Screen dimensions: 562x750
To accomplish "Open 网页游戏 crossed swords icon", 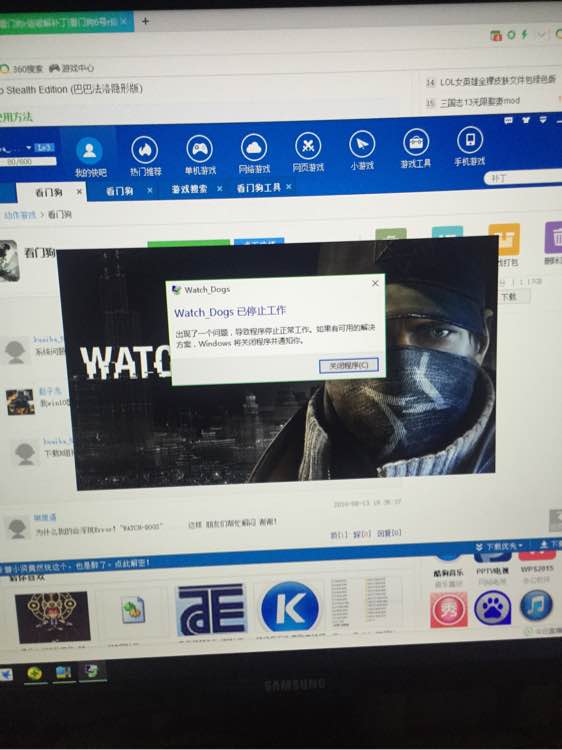I will (308, 145).
